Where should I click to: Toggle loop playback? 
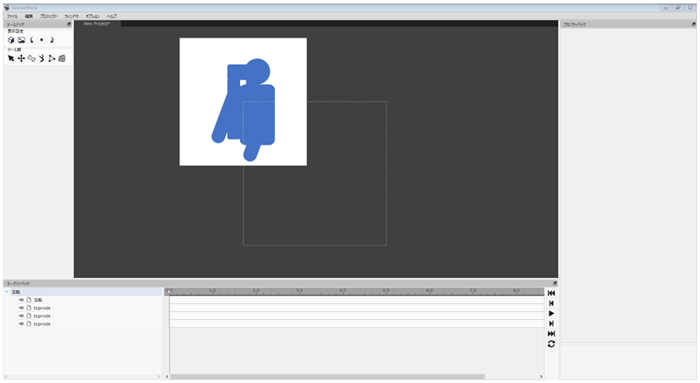[551, 344]
